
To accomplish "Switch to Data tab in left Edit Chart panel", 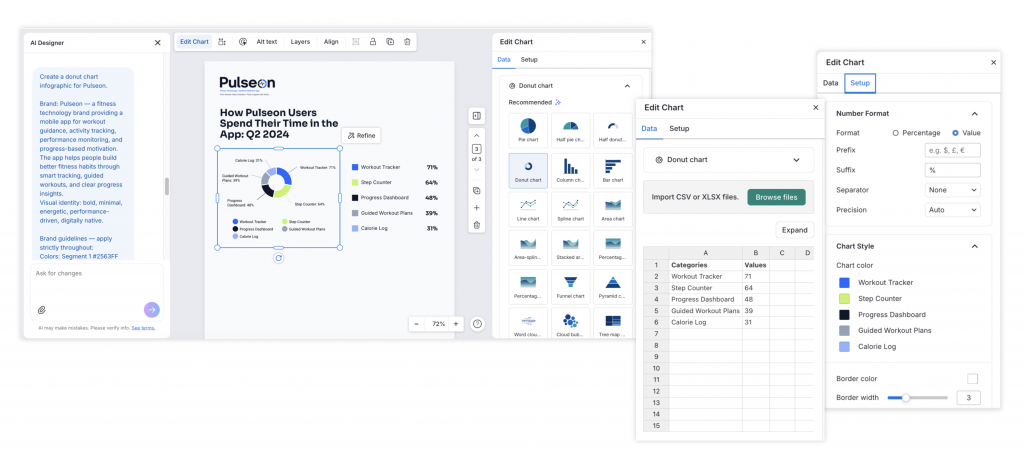I will pyautogui.click(x=504, y=59).
